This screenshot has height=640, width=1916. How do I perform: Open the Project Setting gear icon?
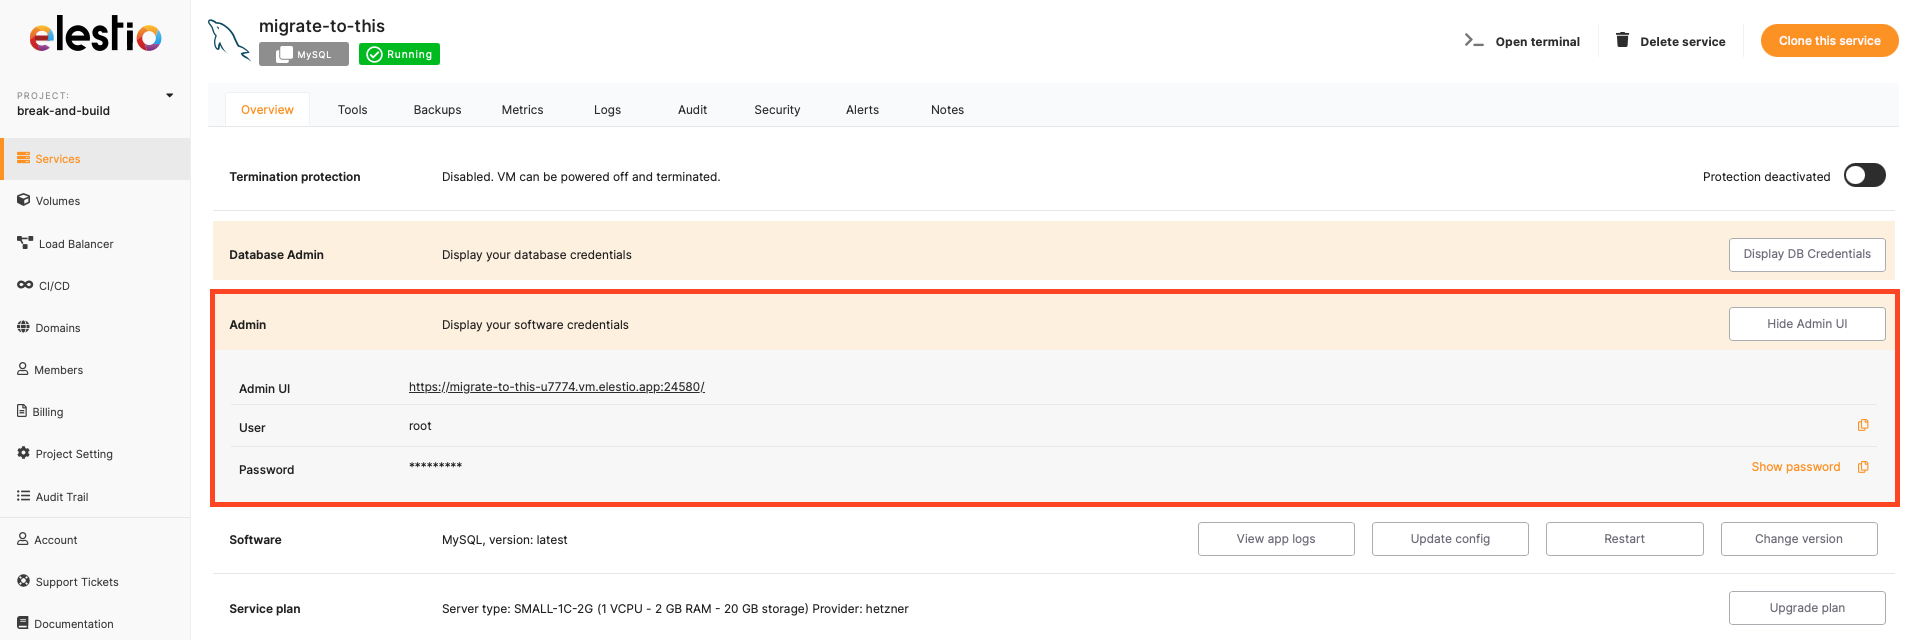23,453
